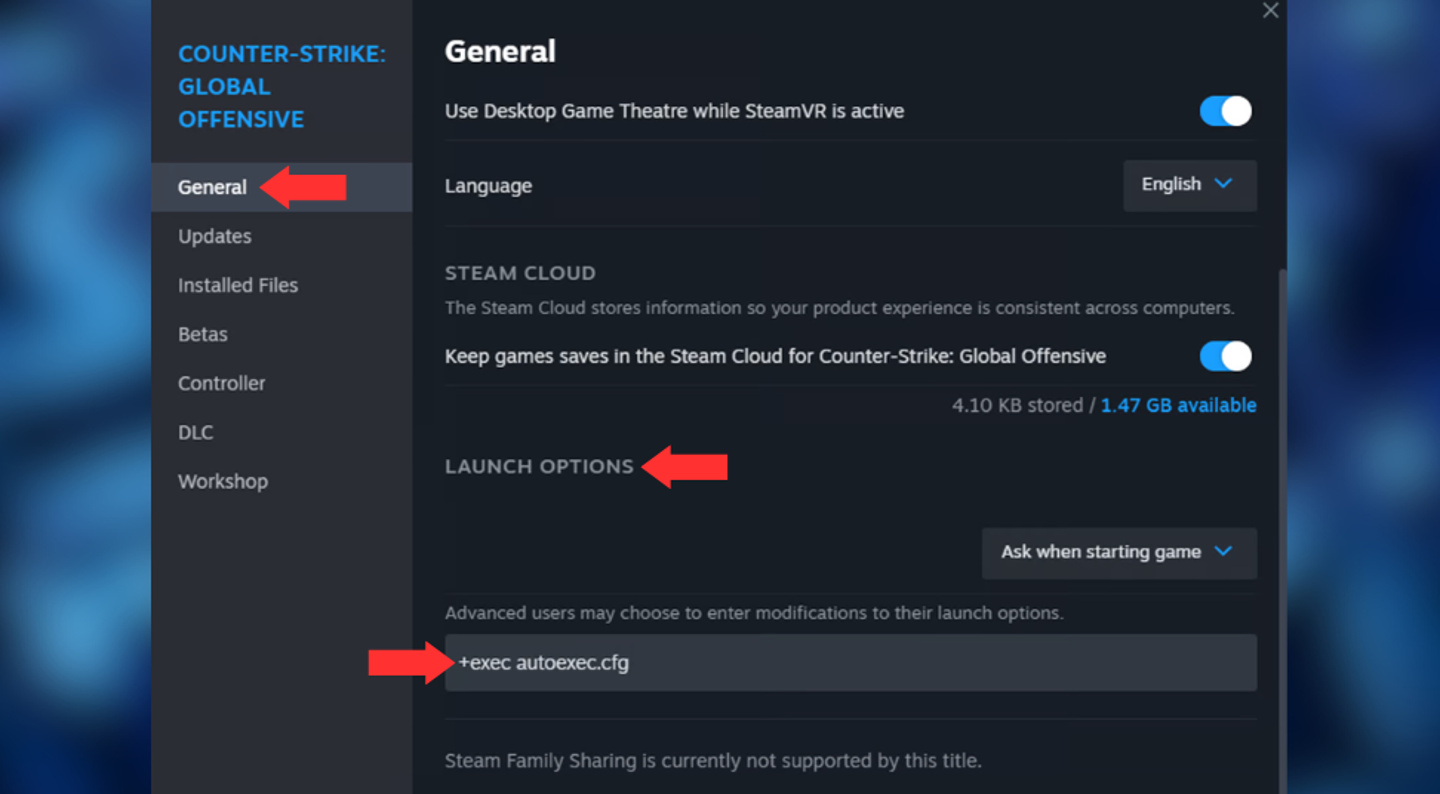Viewport: 1440px width, 794px height.
Task: Expand the 'Ask when starting game' launch selector
Action: [1118, 553]
